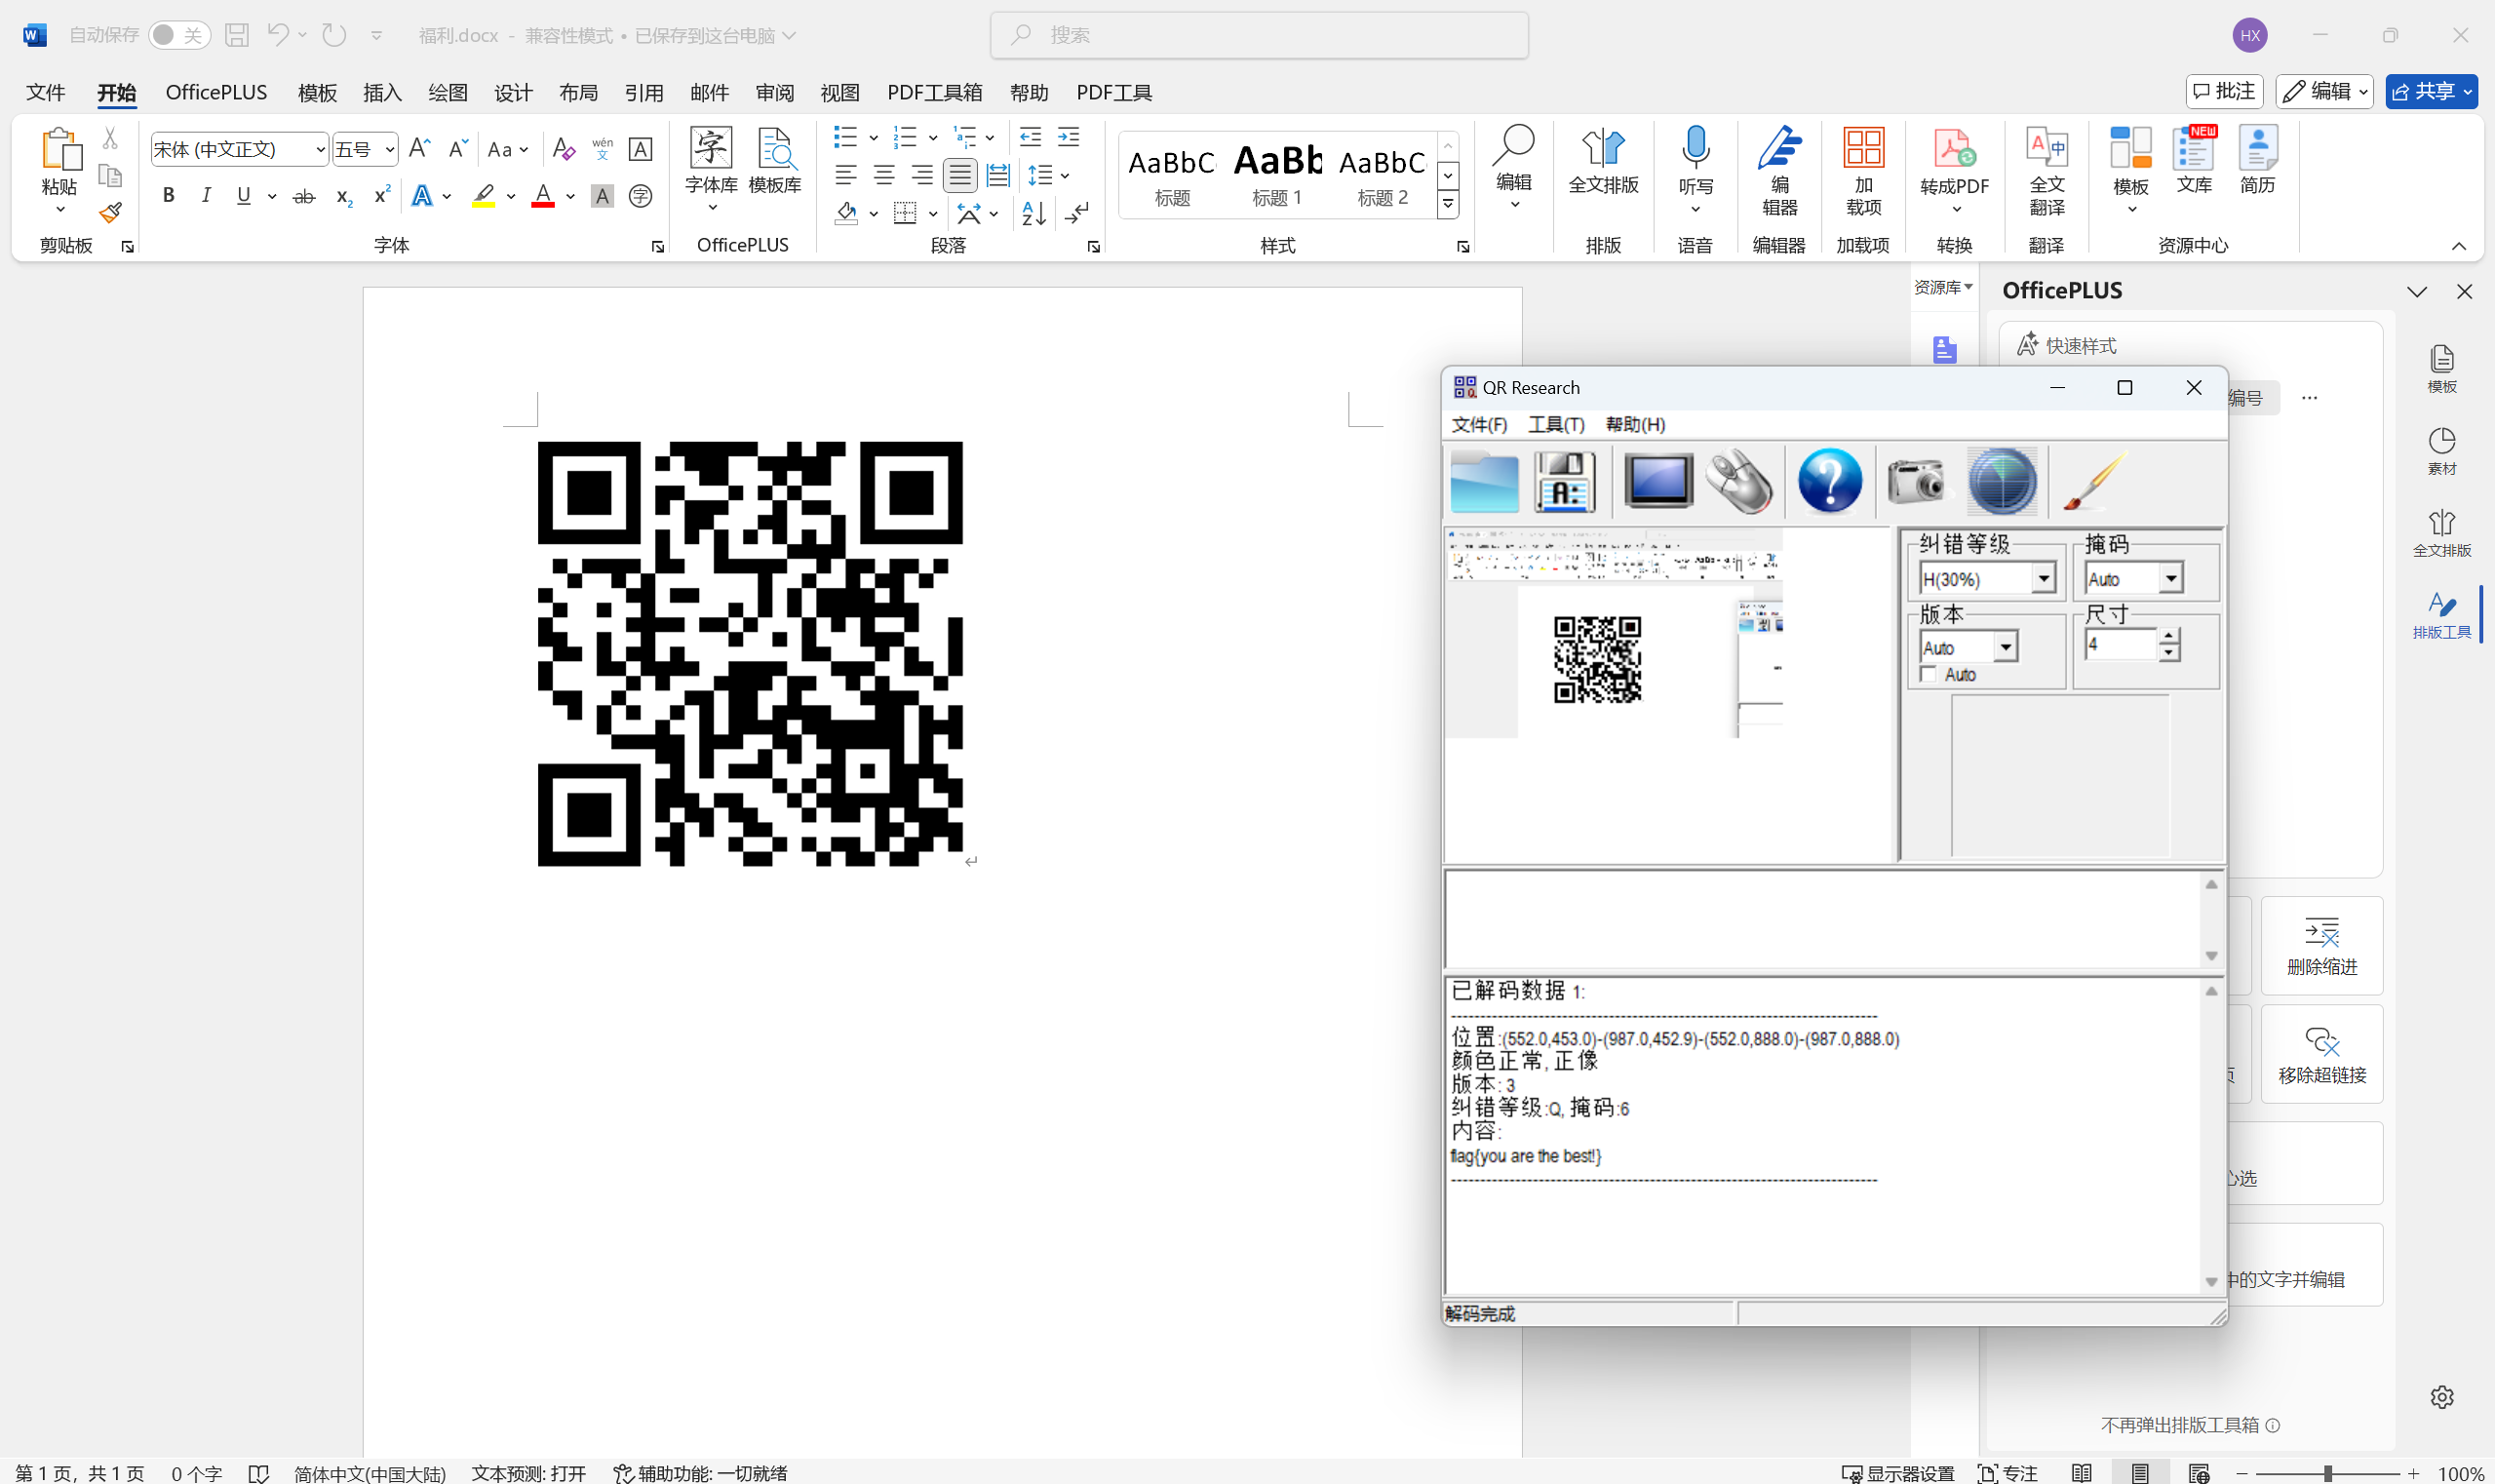The height and width of the screenshot is (1484, 2495).
Task: Click the Undo arrow in title bar
Action: coord(278,35)
